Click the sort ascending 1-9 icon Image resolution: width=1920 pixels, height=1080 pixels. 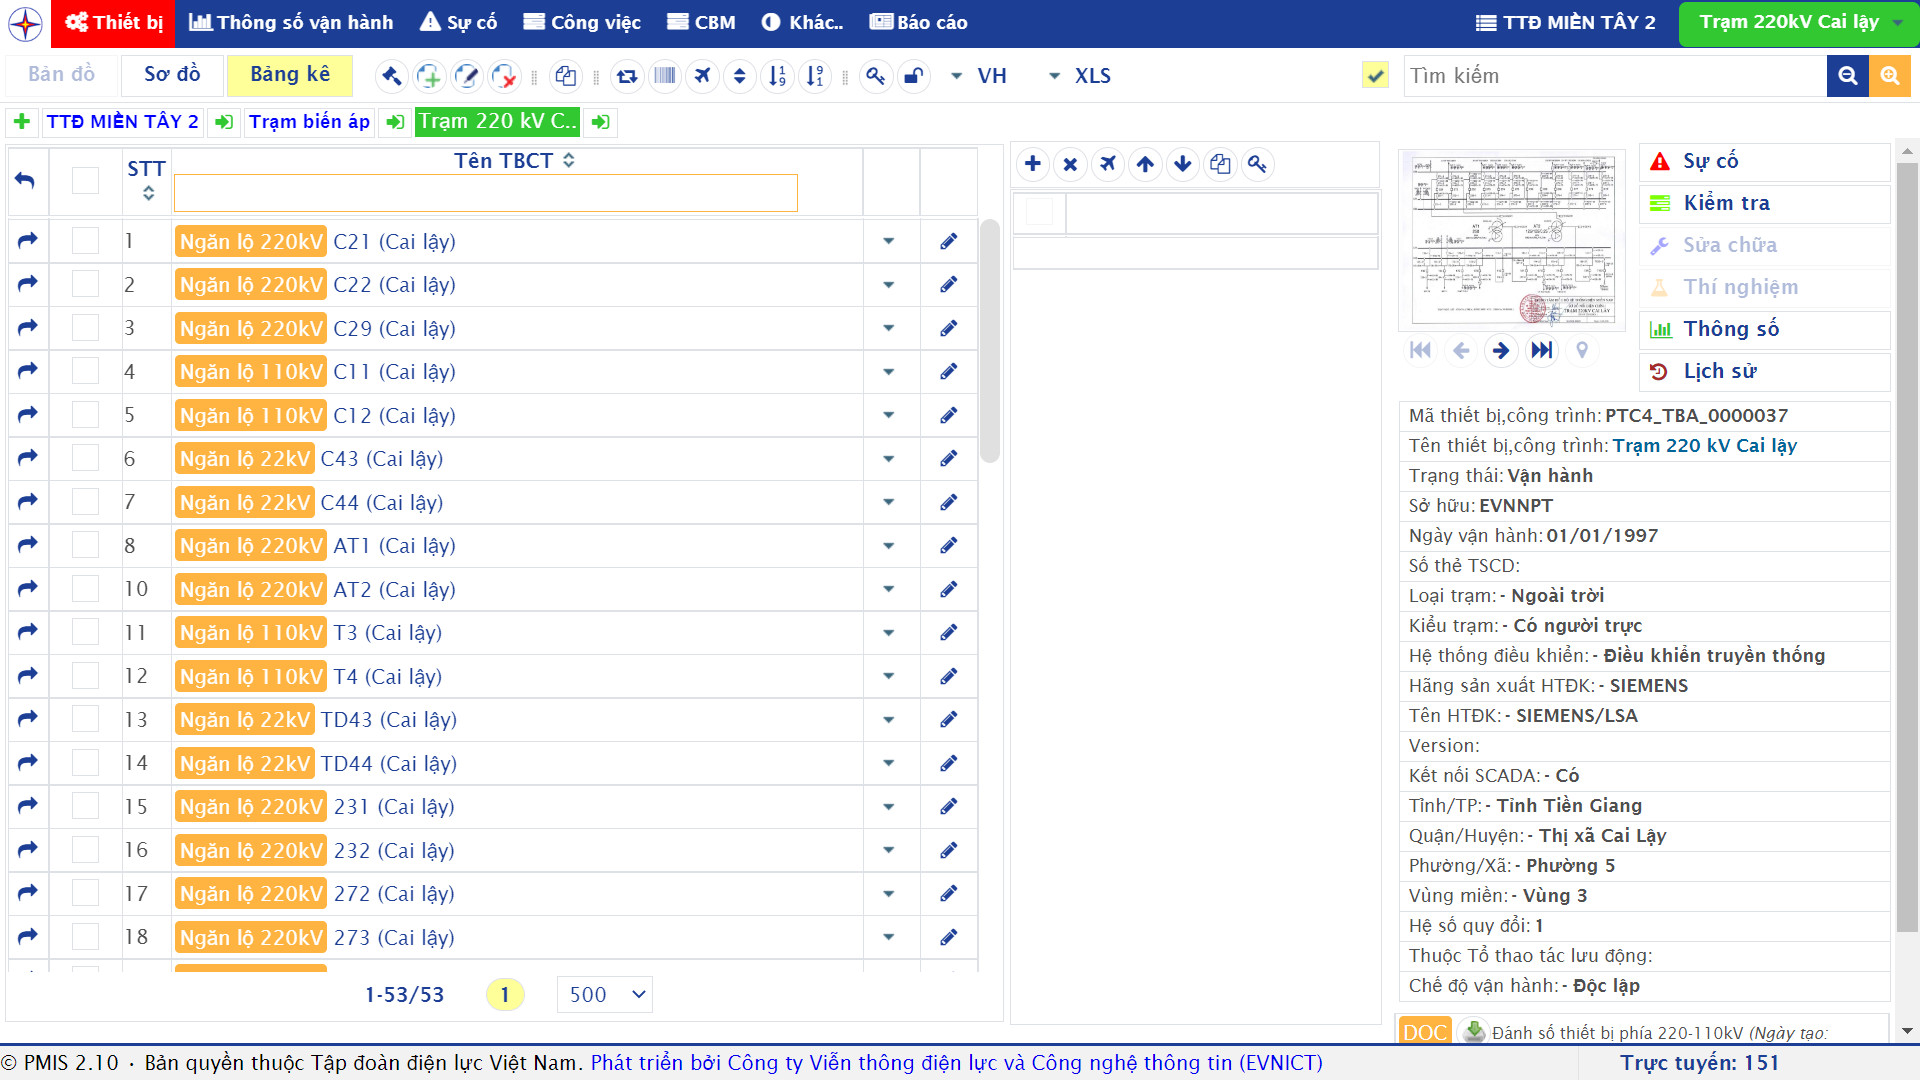pos(777,76)
